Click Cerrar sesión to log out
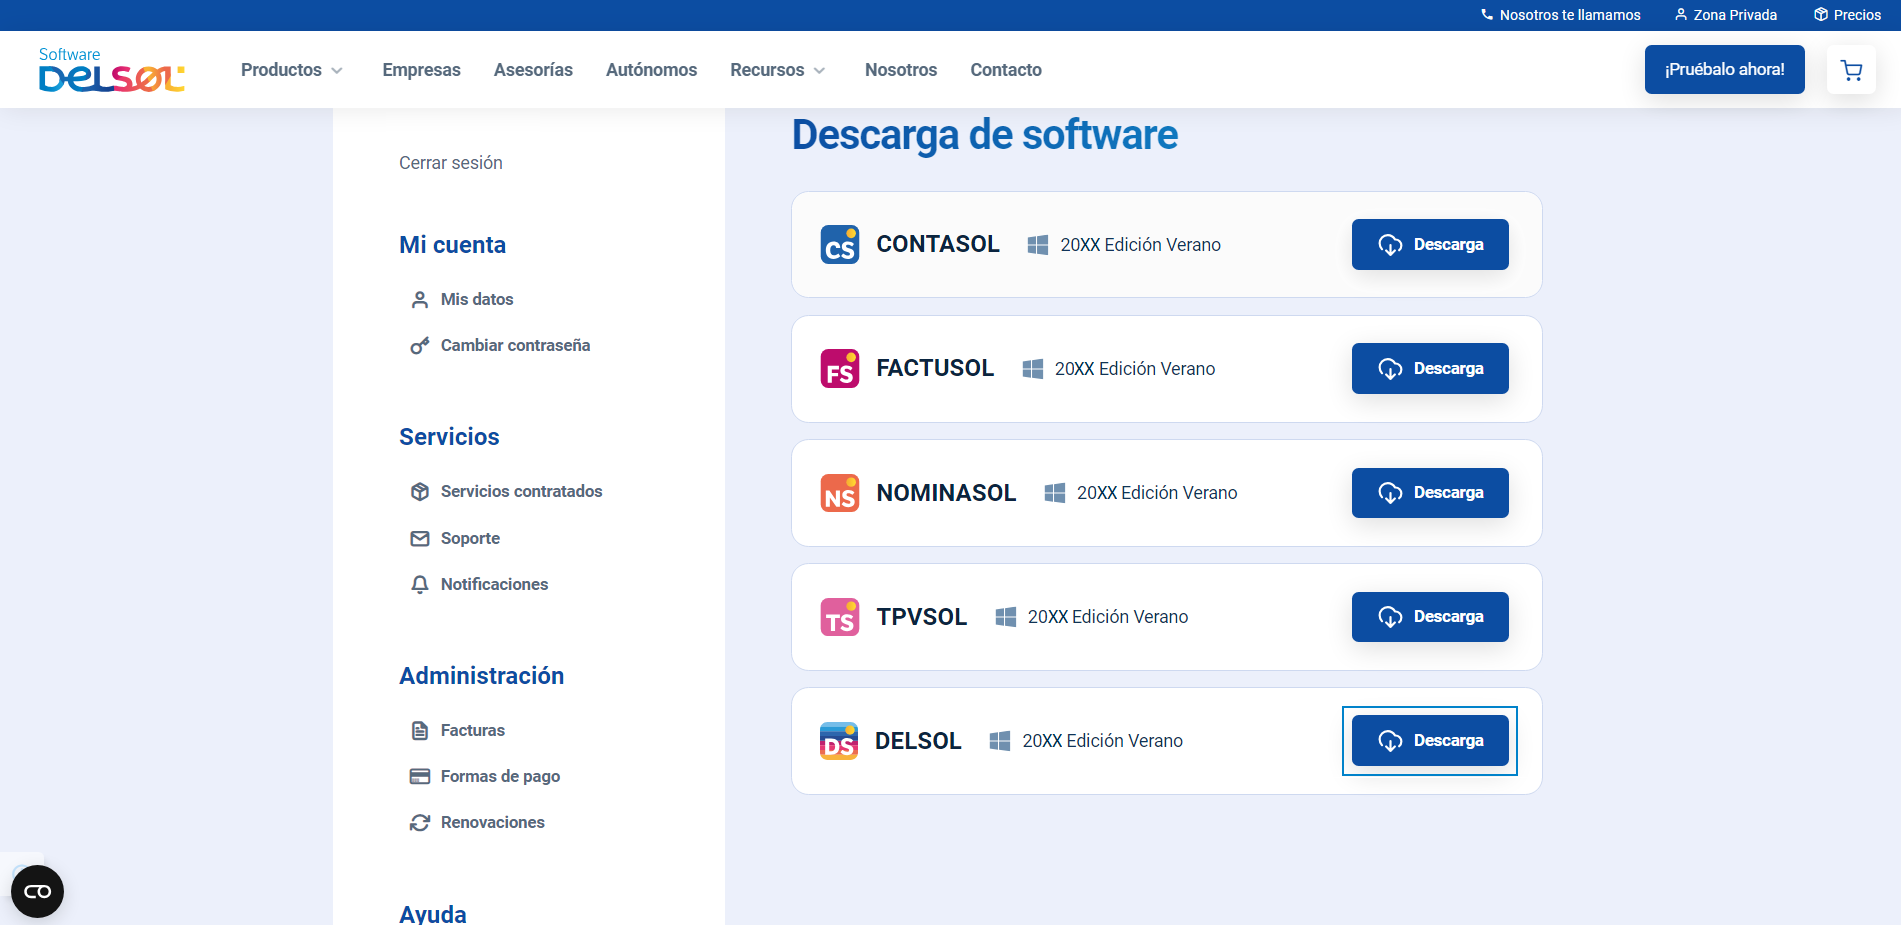Image resolution: width=1901 pixels, height=925 pixels. pos(451,163)
